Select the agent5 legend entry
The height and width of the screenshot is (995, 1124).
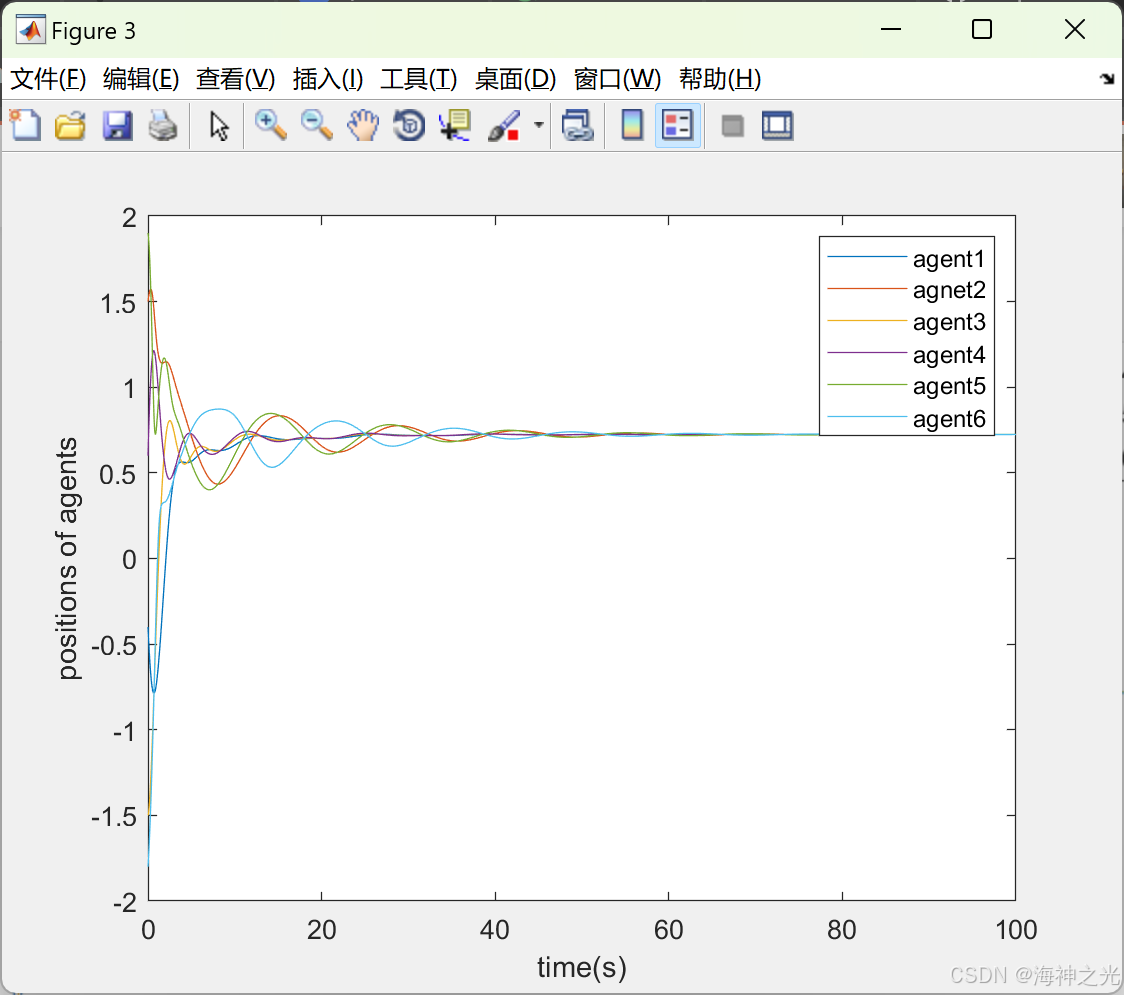pos(906,386)
